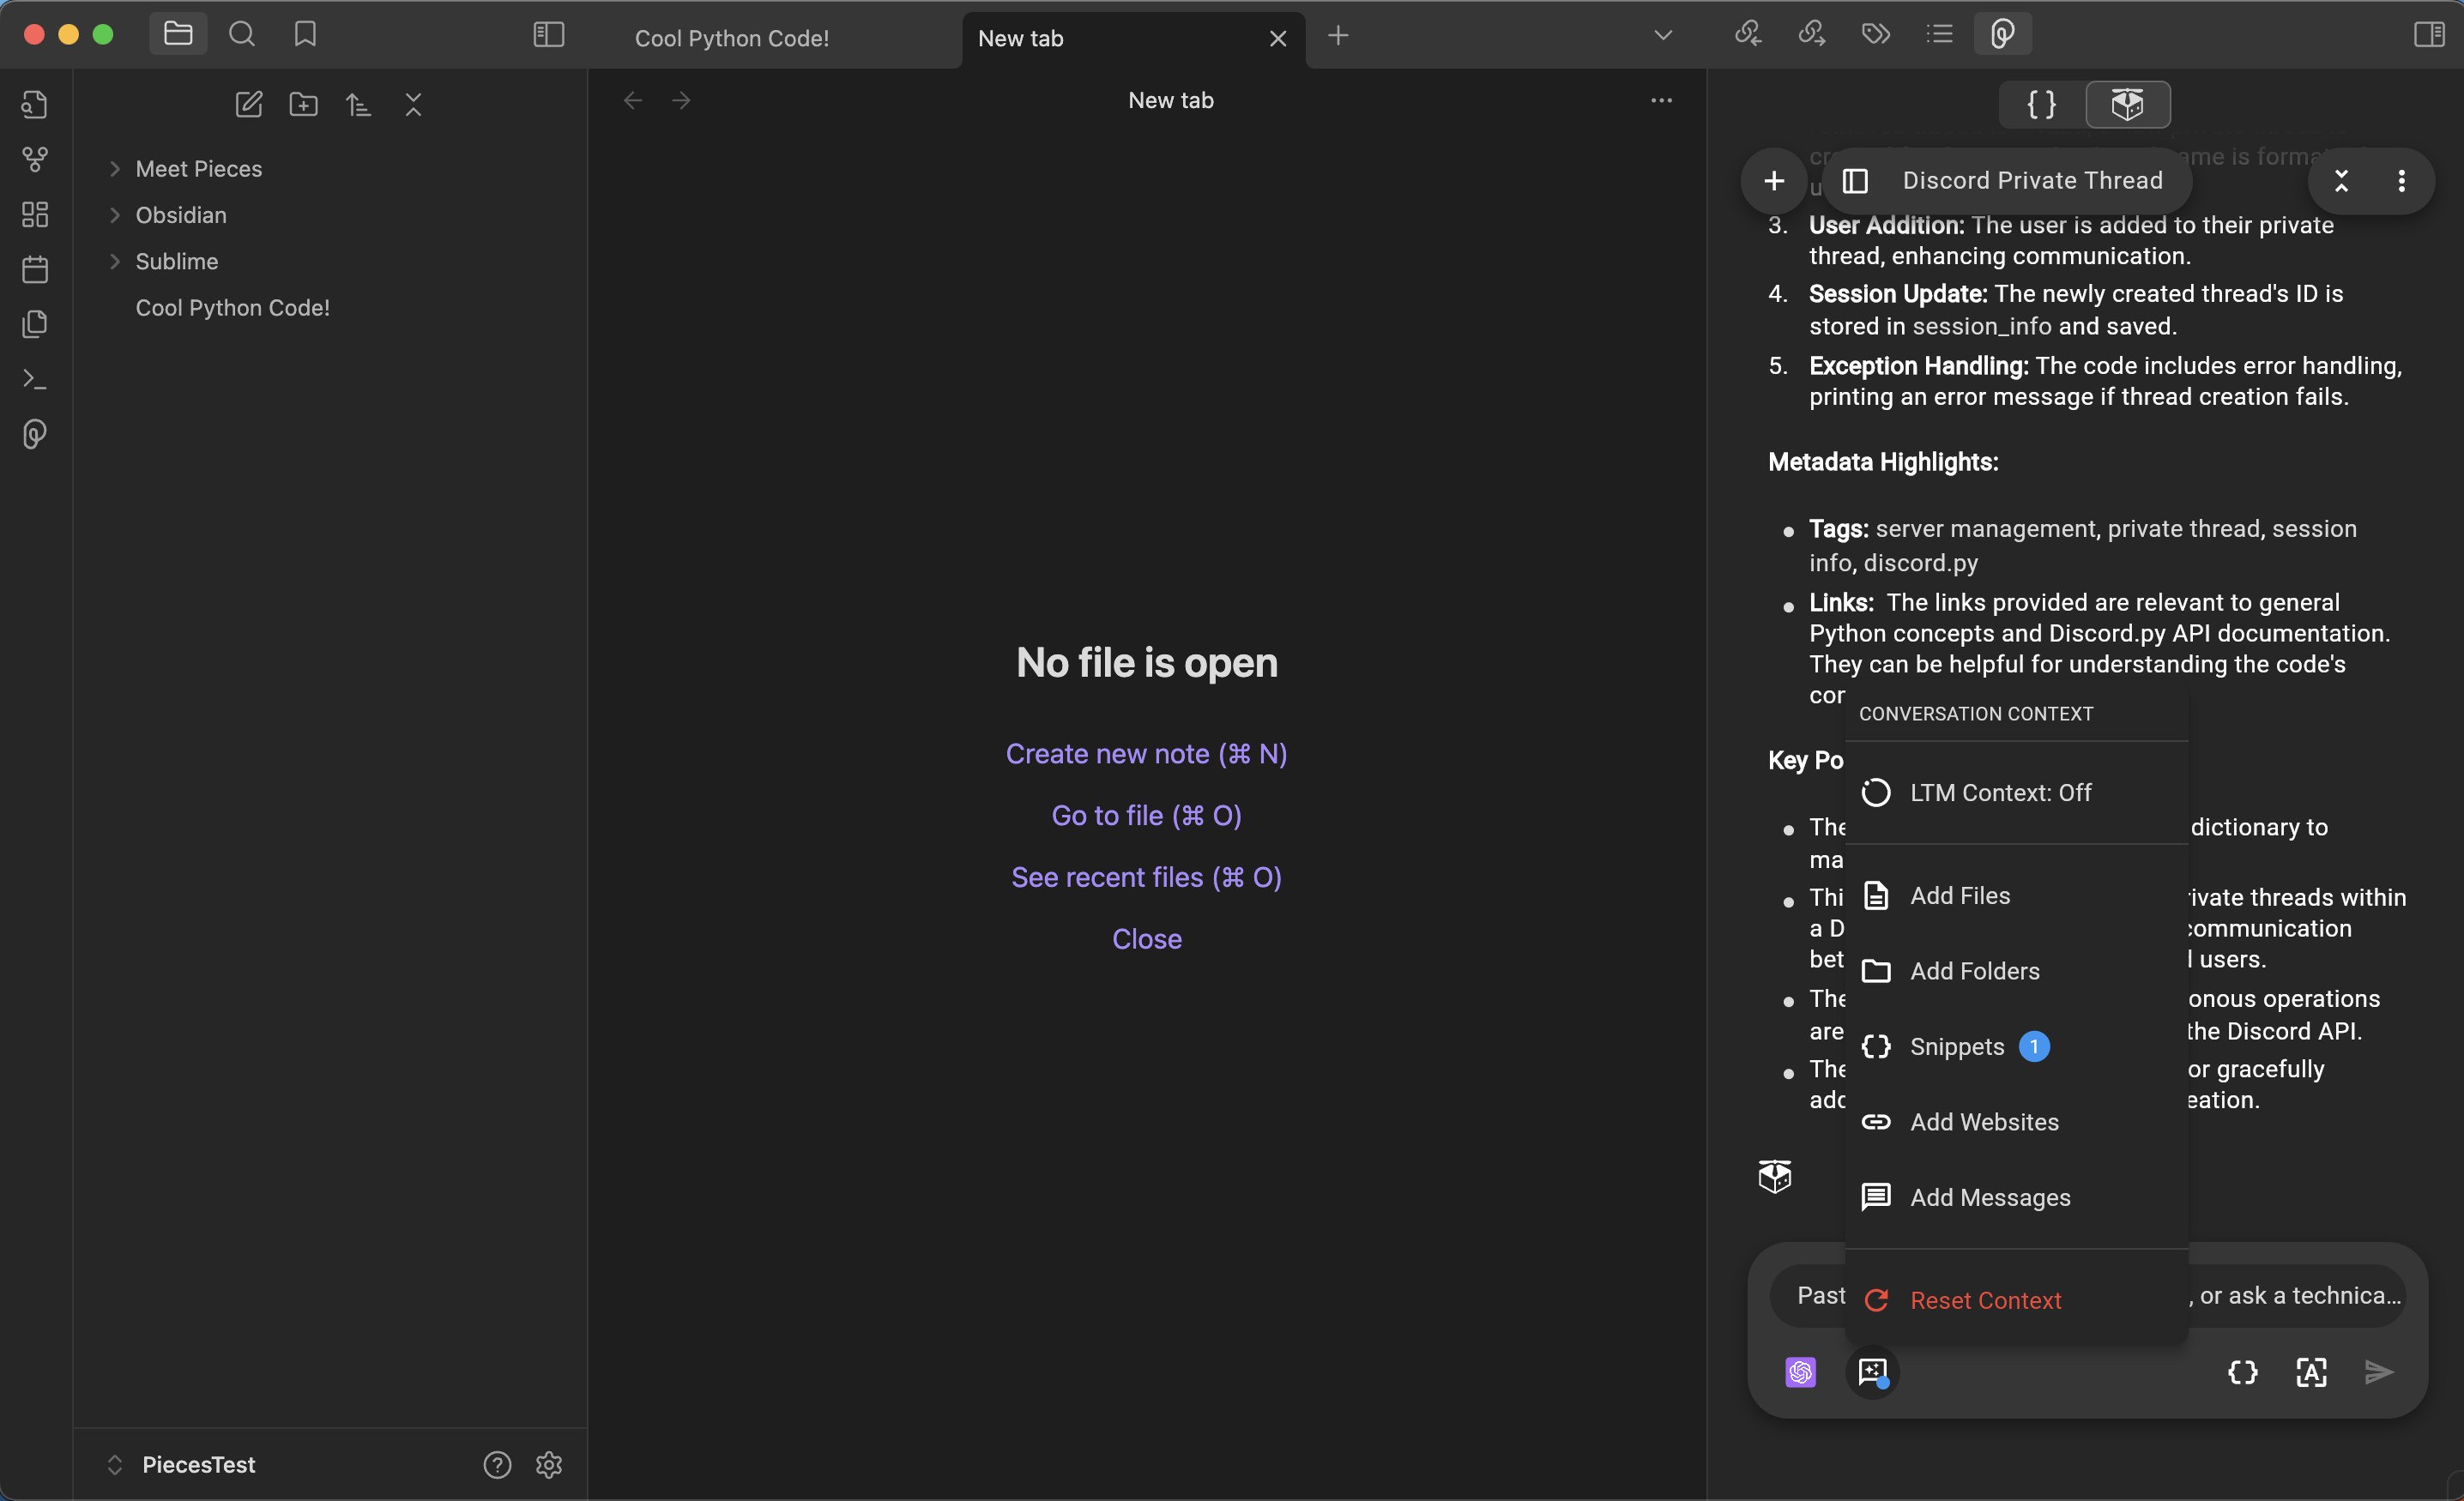Open graph view ribbon icon
This screenshot has height=1501, width=2464.
point(35,160)
